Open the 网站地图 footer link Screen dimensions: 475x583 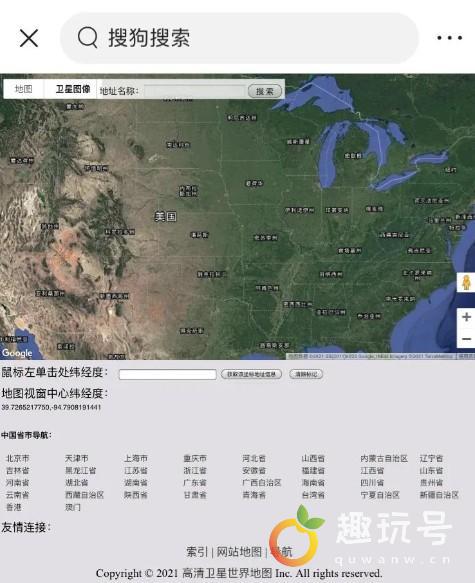pyautogui.click(x=239, y=552)
